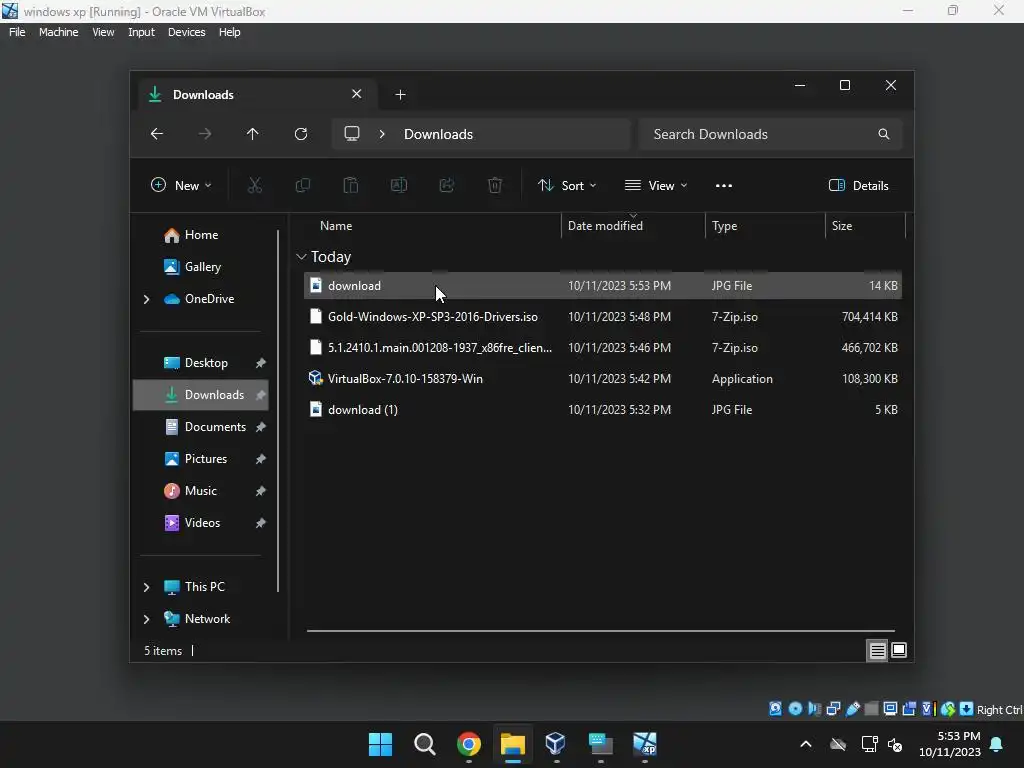Open VirtualBox Help menu
This screenshot has height=768, width=1024.
tap(229, 32)
